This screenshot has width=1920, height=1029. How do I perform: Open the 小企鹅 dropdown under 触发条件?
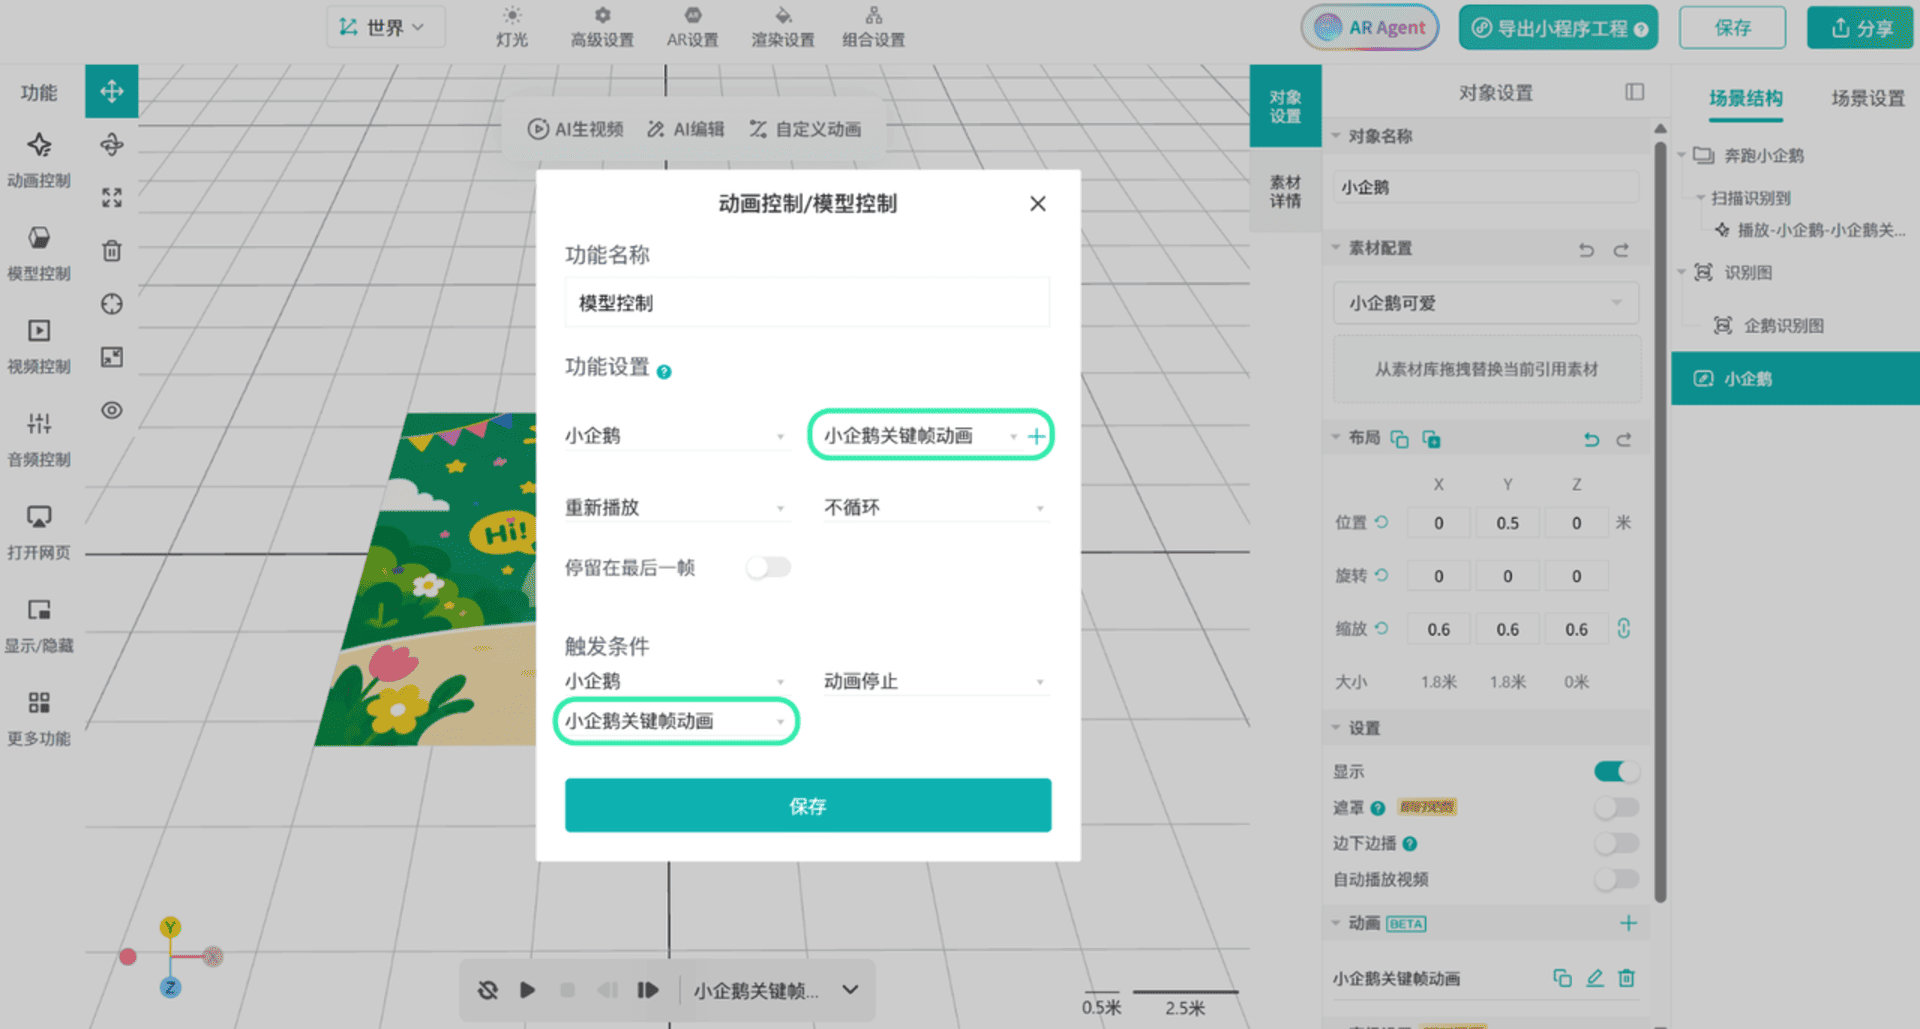pos(676,682)
